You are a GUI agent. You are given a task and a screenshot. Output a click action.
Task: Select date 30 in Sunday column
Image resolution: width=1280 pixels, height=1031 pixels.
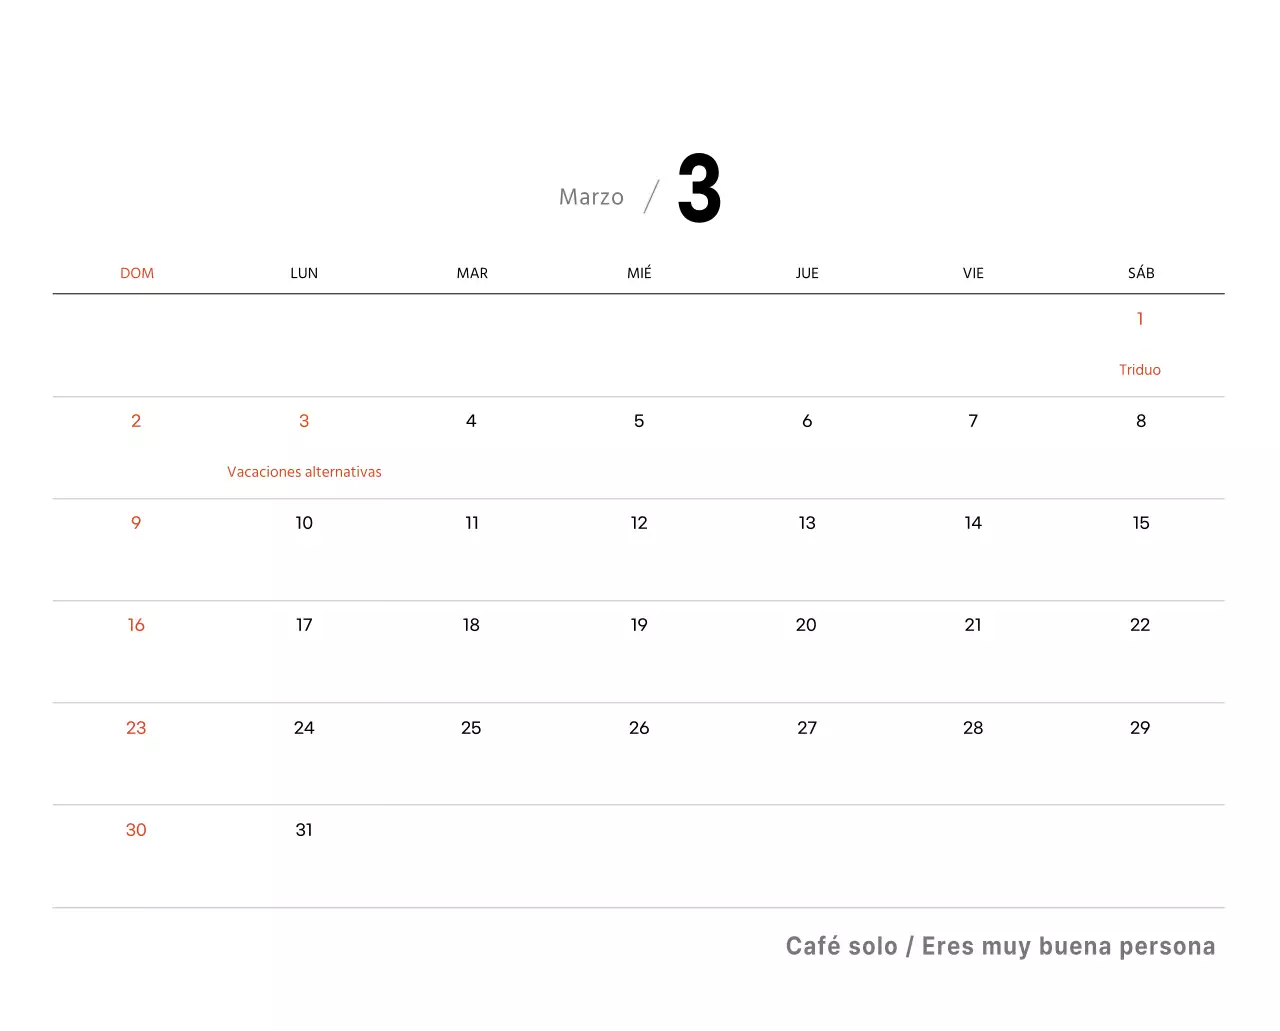click(x=136, y=830)
